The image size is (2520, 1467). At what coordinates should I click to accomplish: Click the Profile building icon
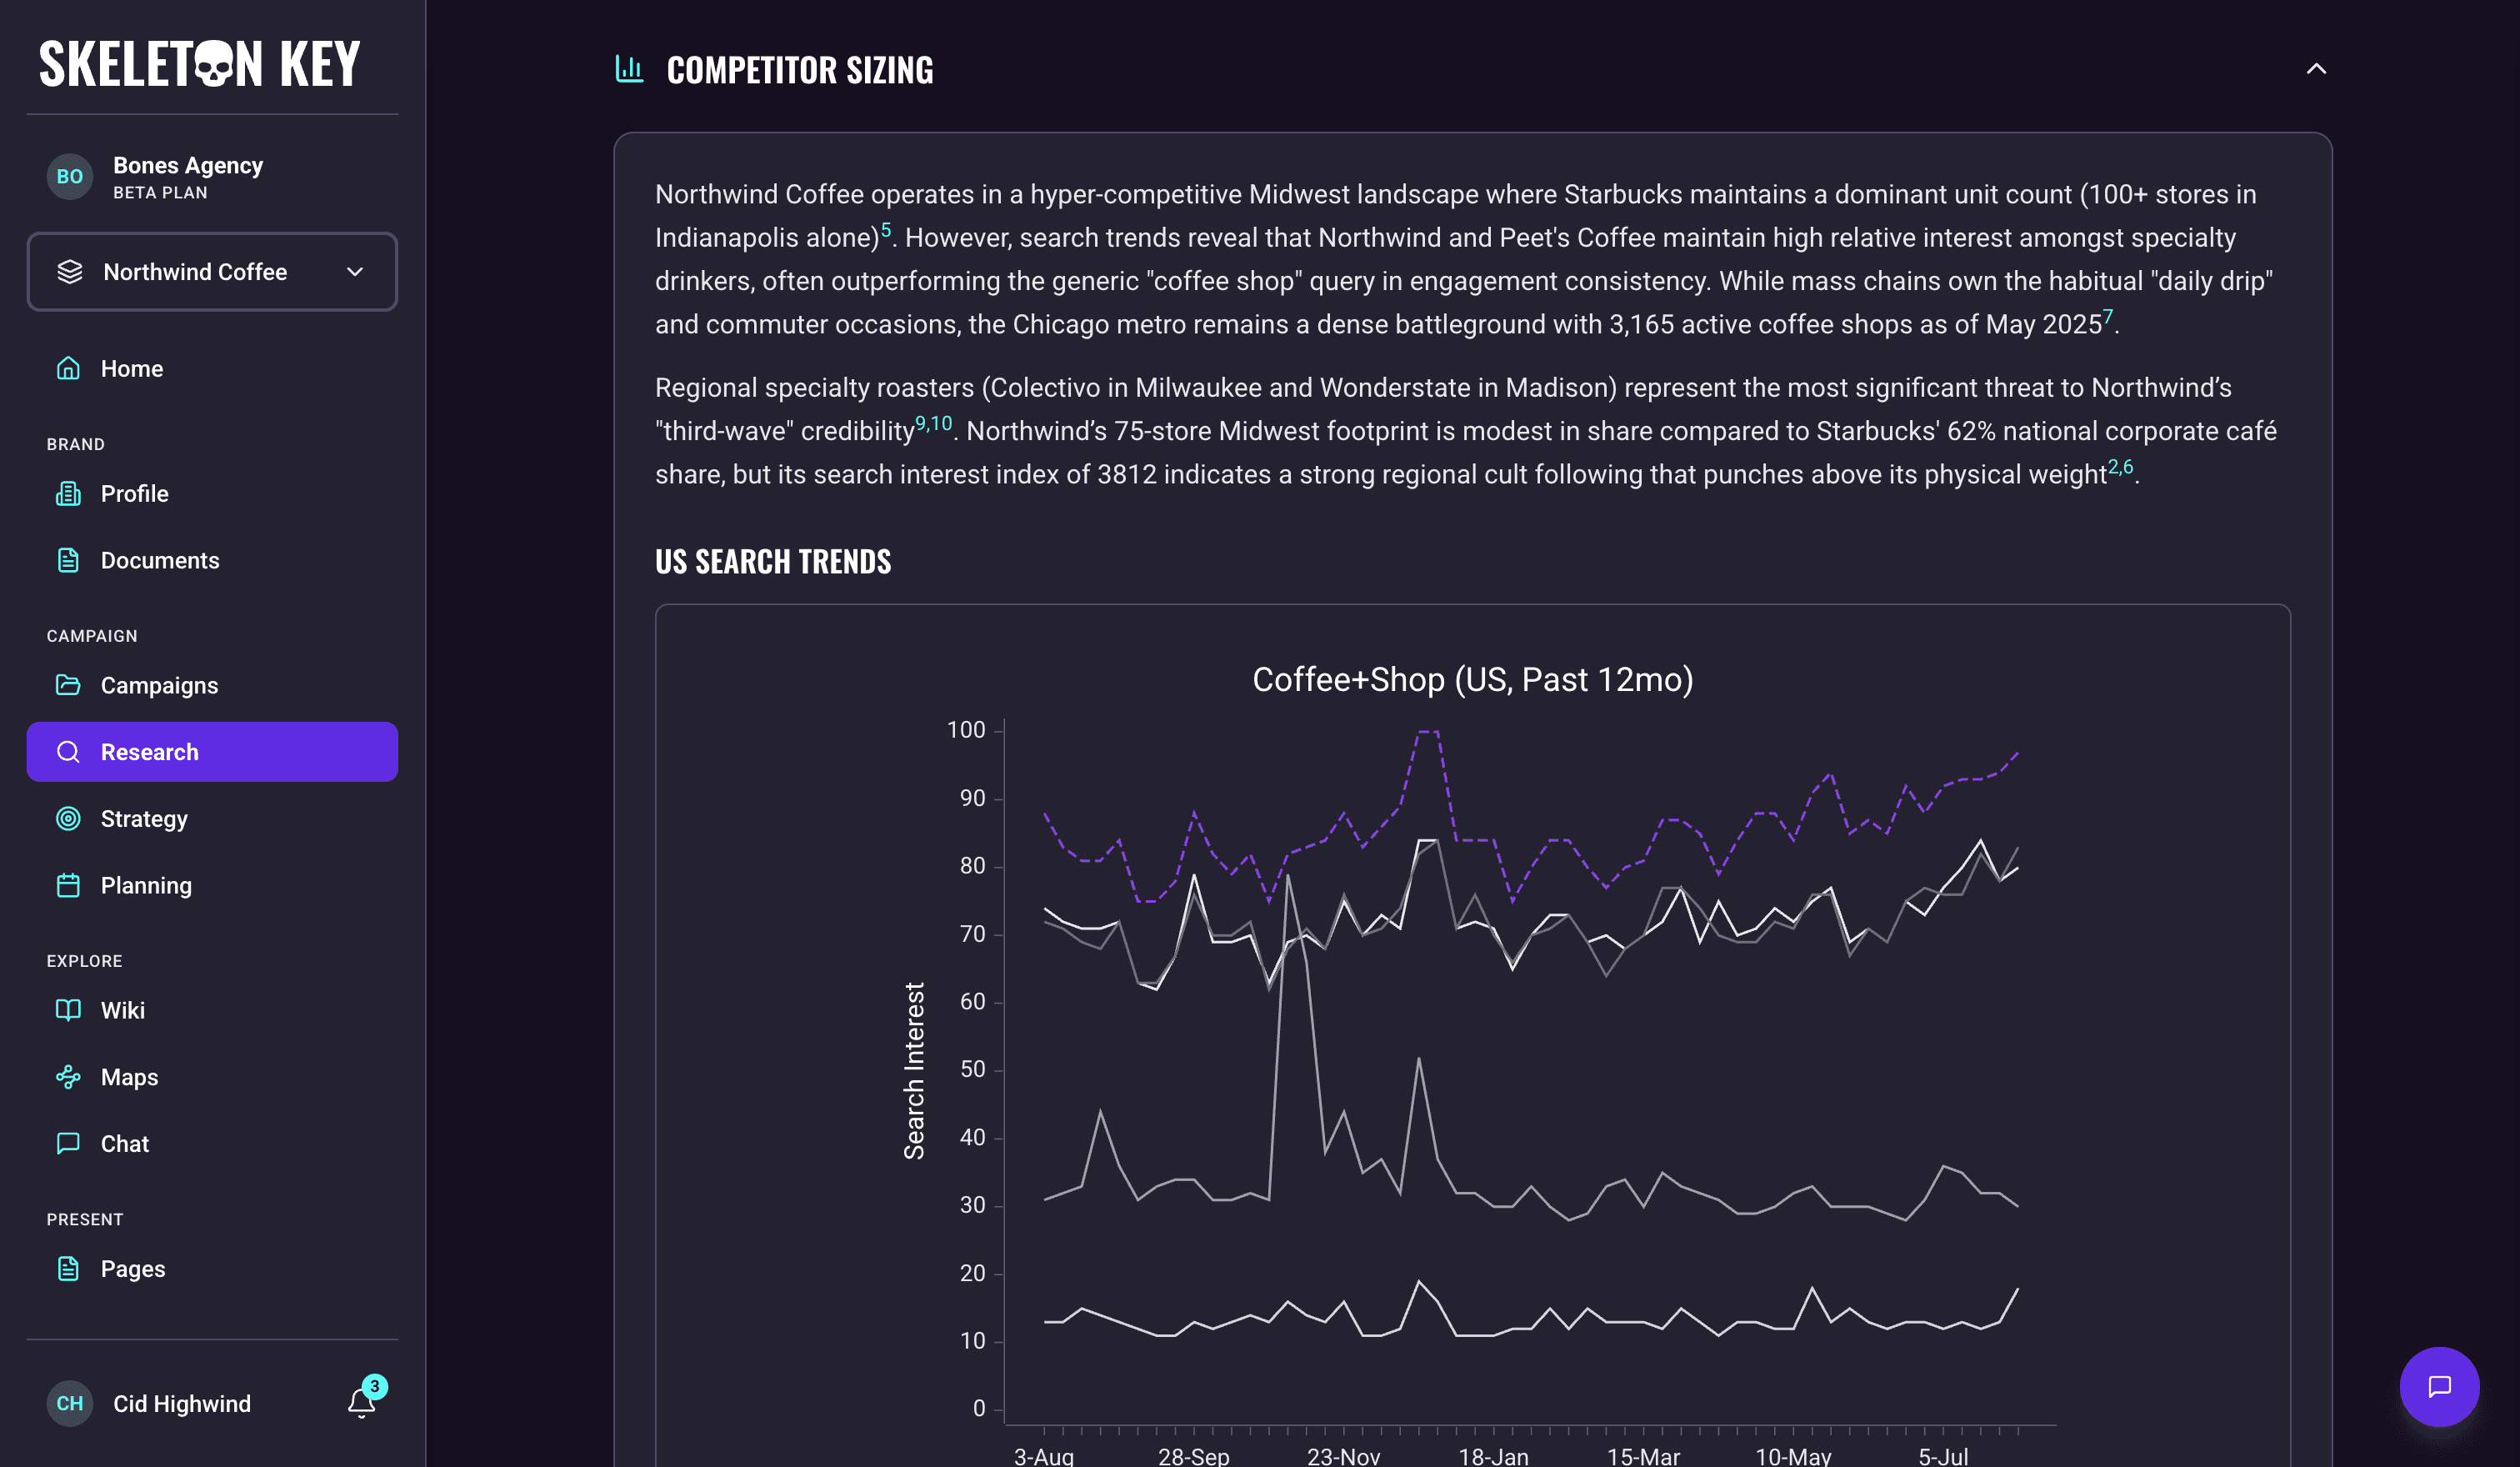pyautogui.click(x=68, y=494)
